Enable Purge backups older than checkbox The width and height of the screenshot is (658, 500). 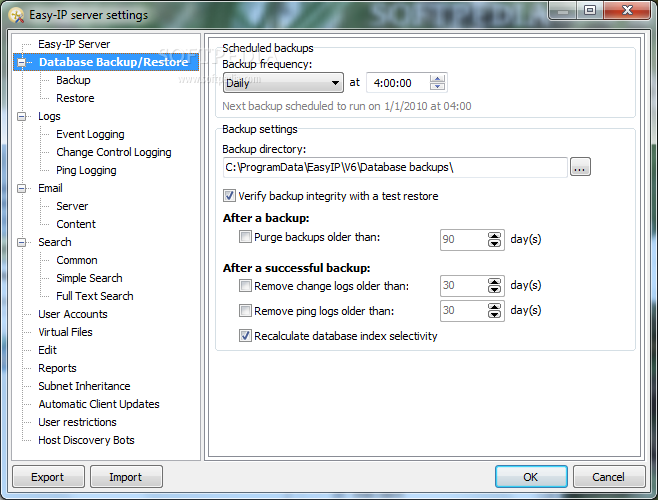click(245, 237)
